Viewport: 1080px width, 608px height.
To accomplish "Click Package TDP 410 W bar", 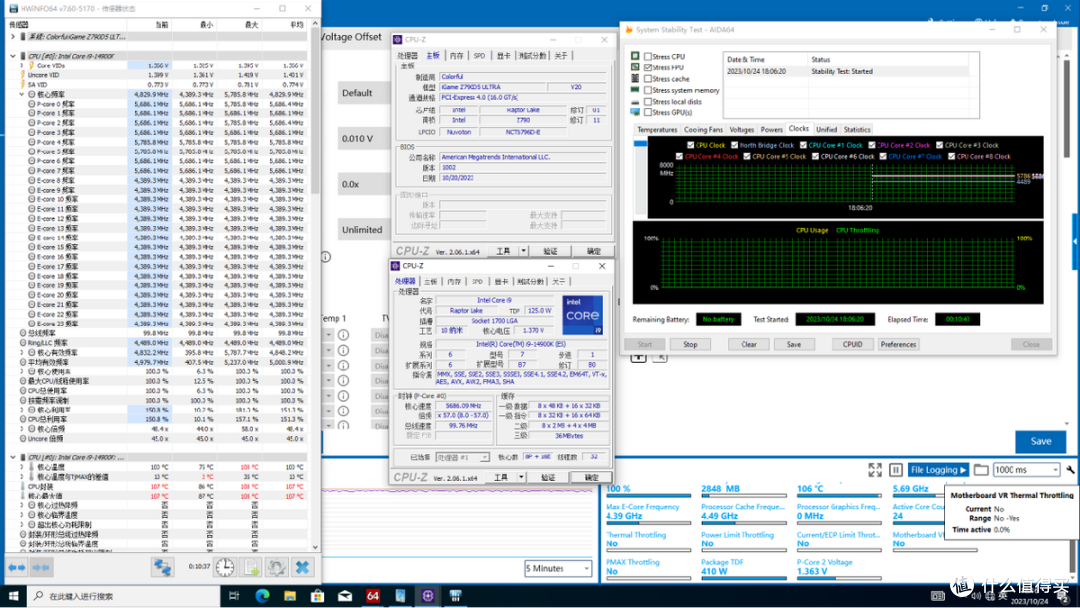I will pos(743,578).
